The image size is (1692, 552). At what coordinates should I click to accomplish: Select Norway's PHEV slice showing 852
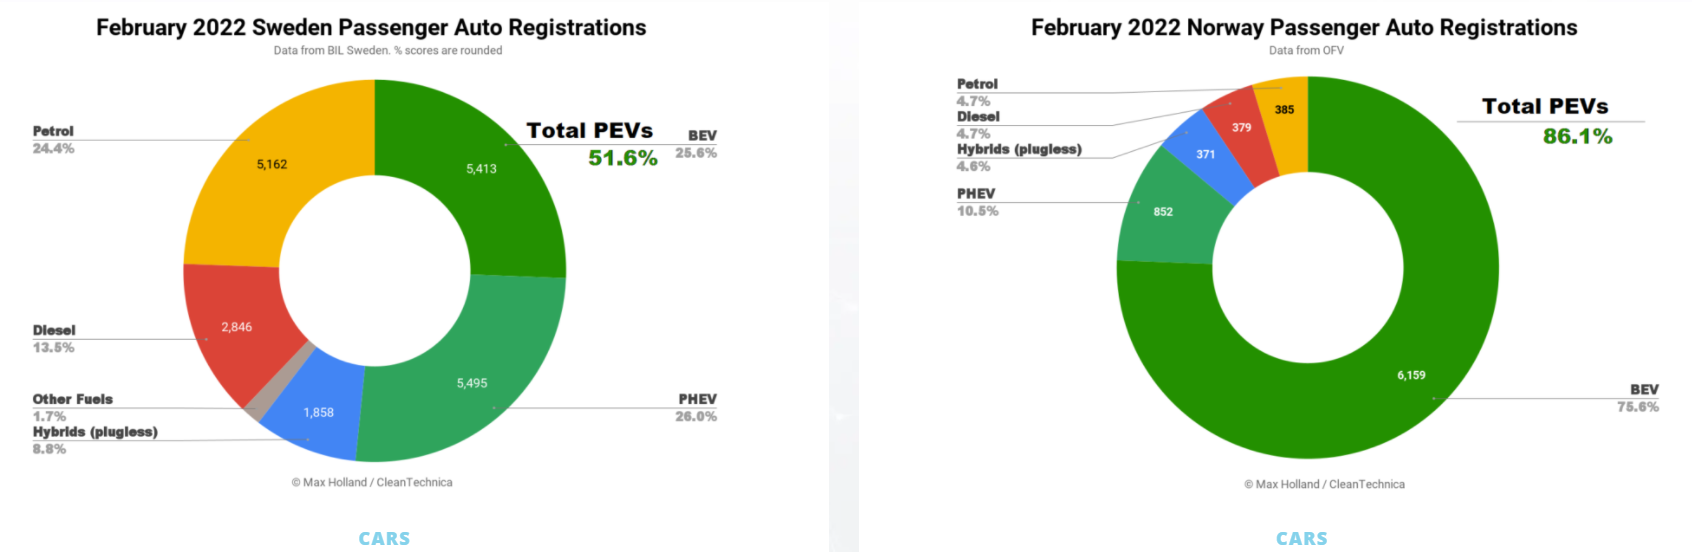pyautogui.click(x=1163, y=211)
